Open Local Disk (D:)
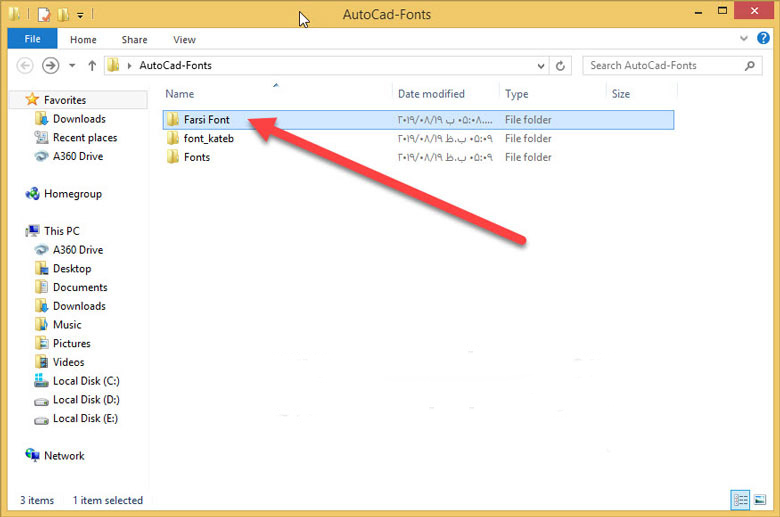This screenshot has height=517, width=780. click(x=86, y=400)
